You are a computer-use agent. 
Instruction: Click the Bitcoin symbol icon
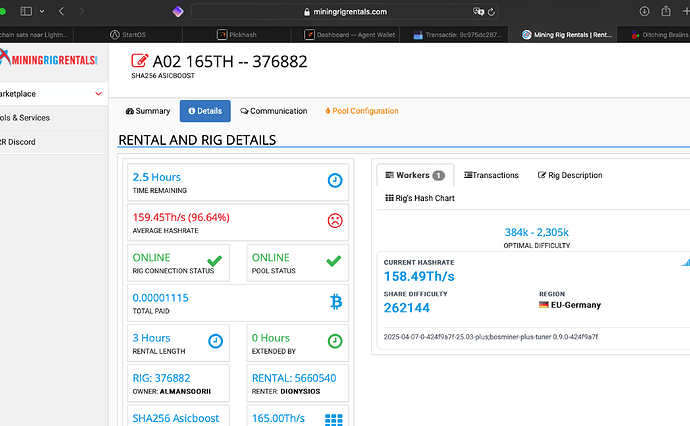coord(336,302)
